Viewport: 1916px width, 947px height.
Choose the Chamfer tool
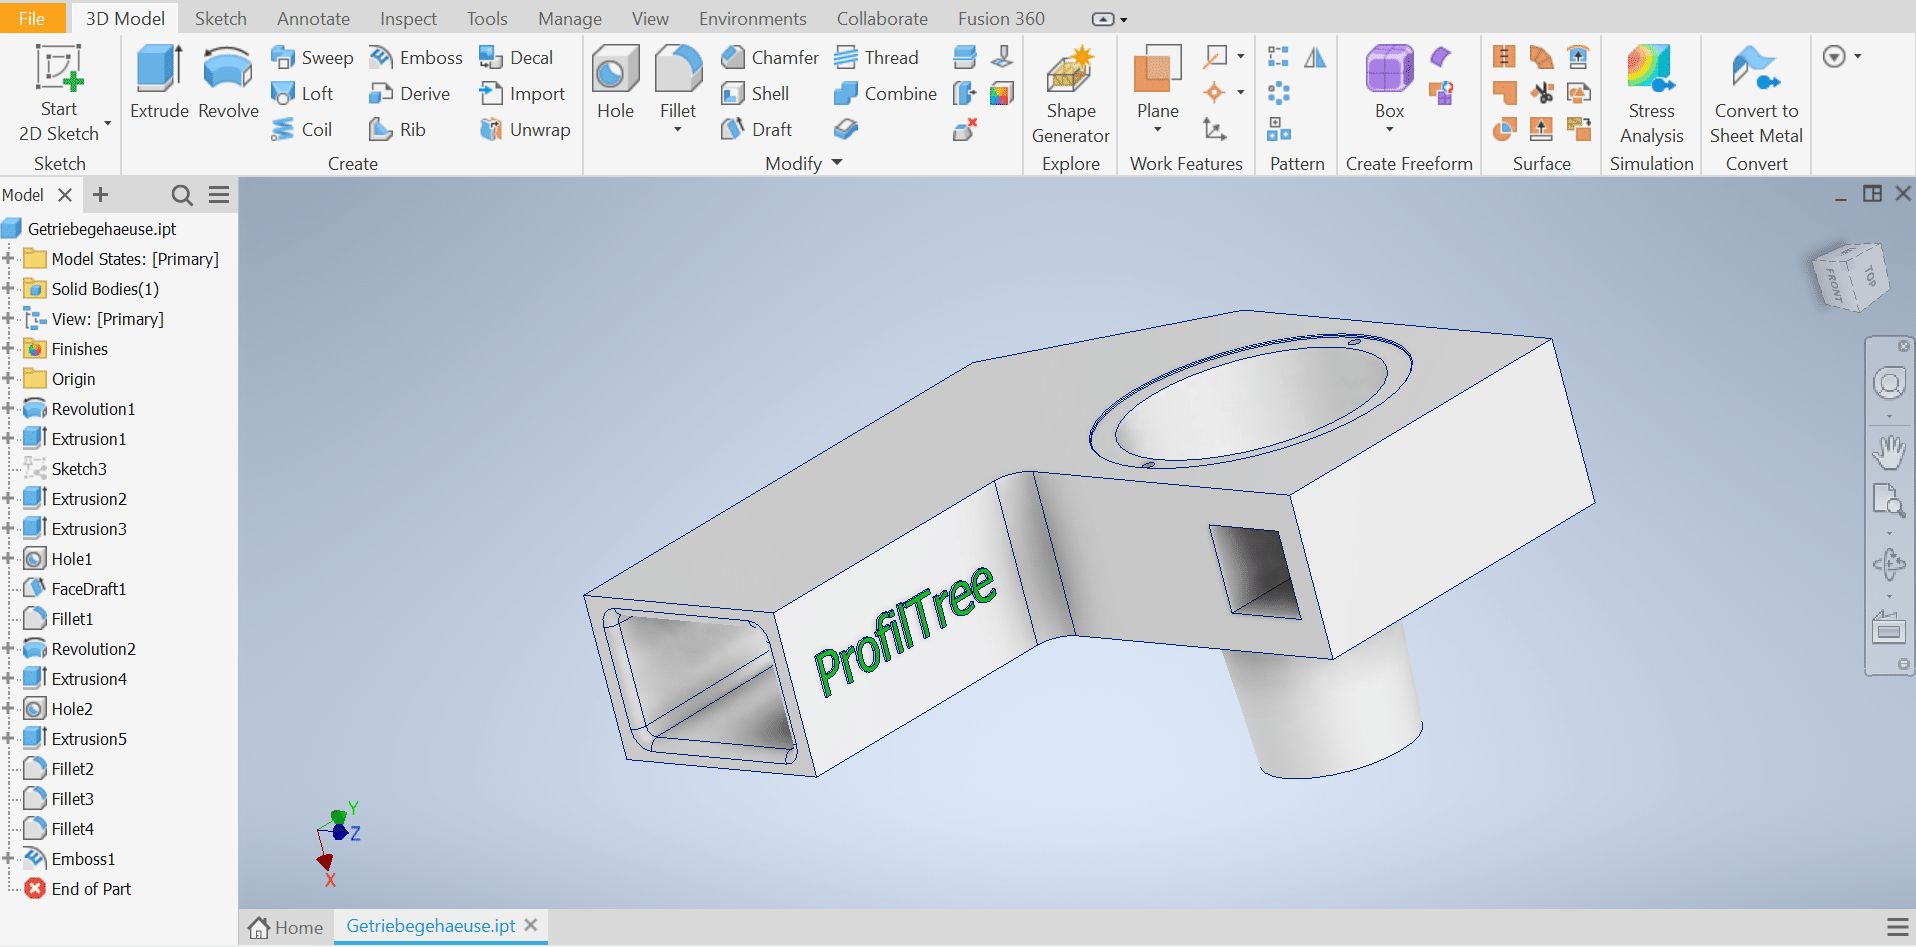click(769, 58)
